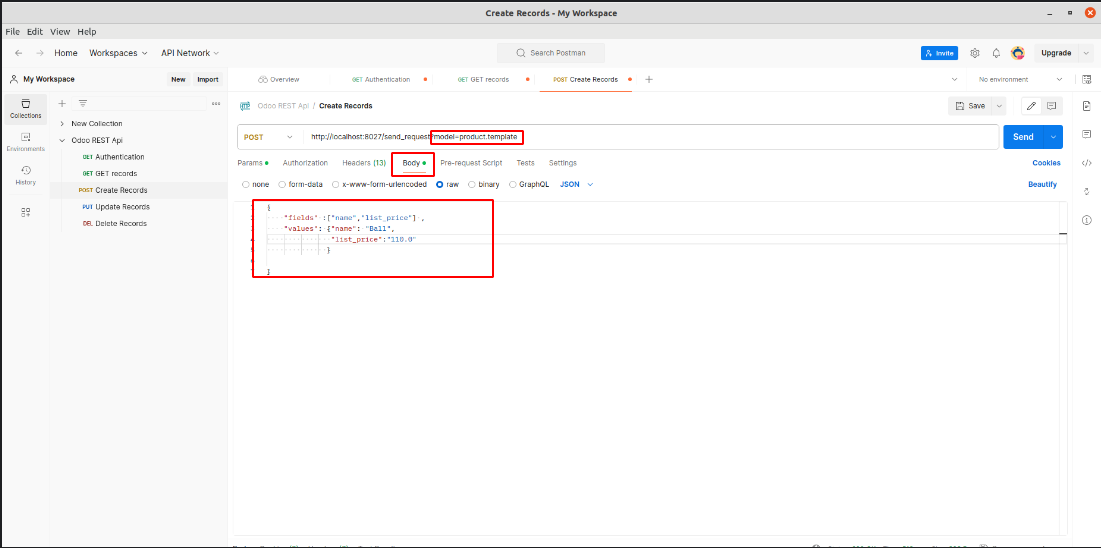Click the Invite button

tap(939, 53)
